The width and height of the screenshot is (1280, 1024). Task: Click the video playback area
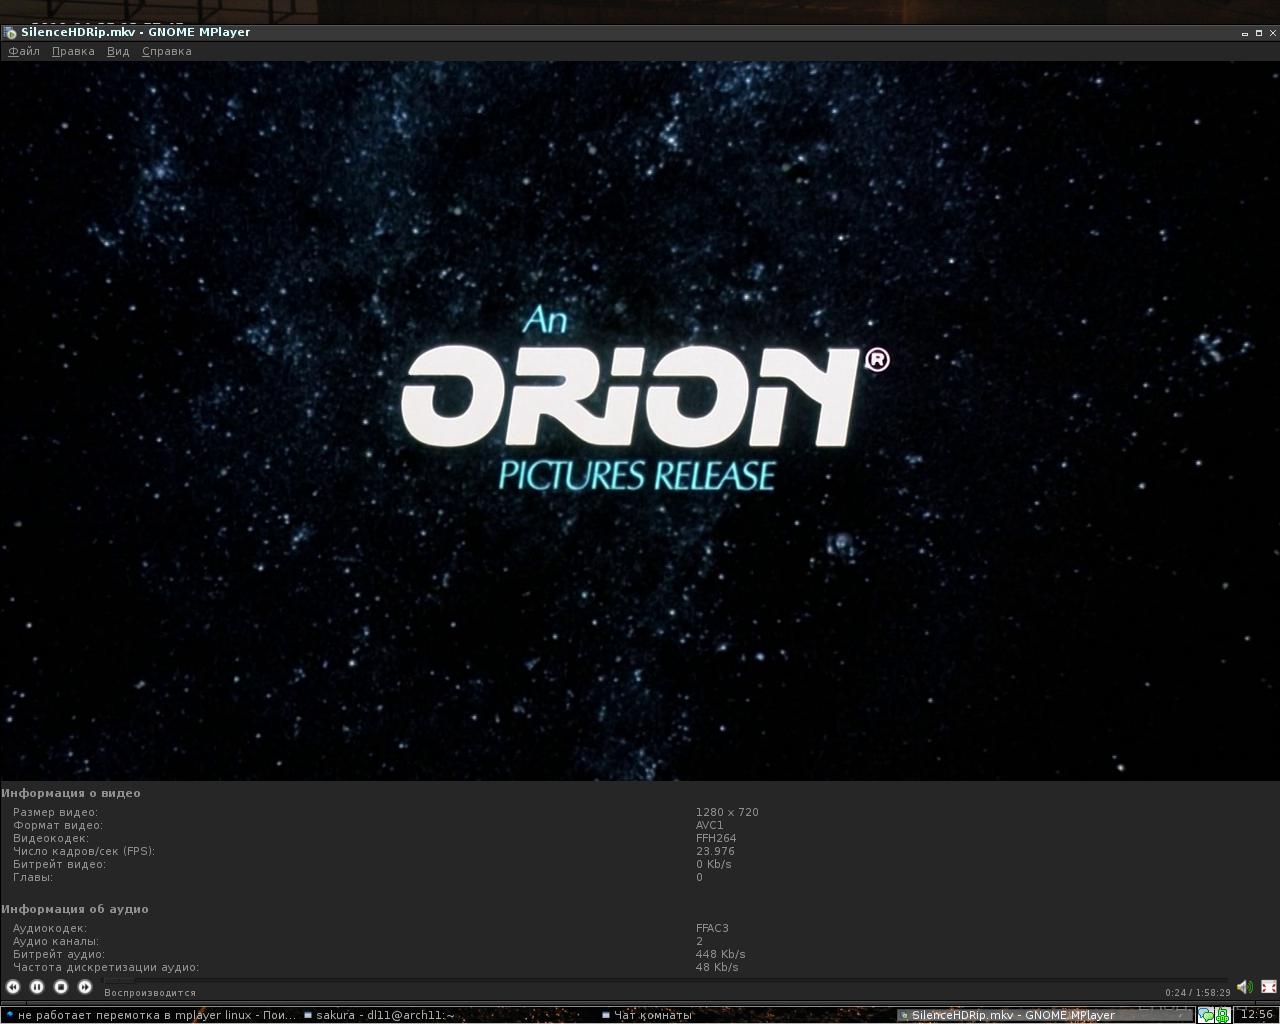(x=640, y=420)
